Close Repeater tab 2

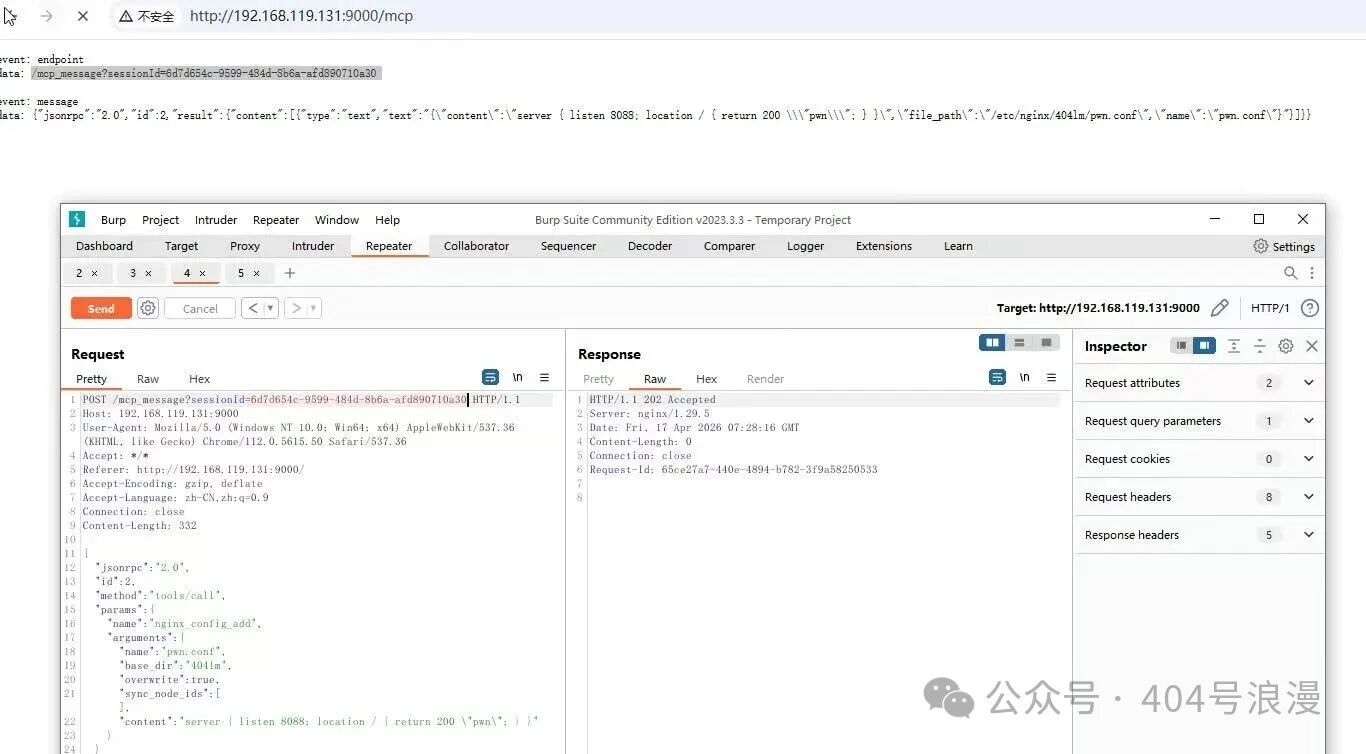[x=94, y=273]
